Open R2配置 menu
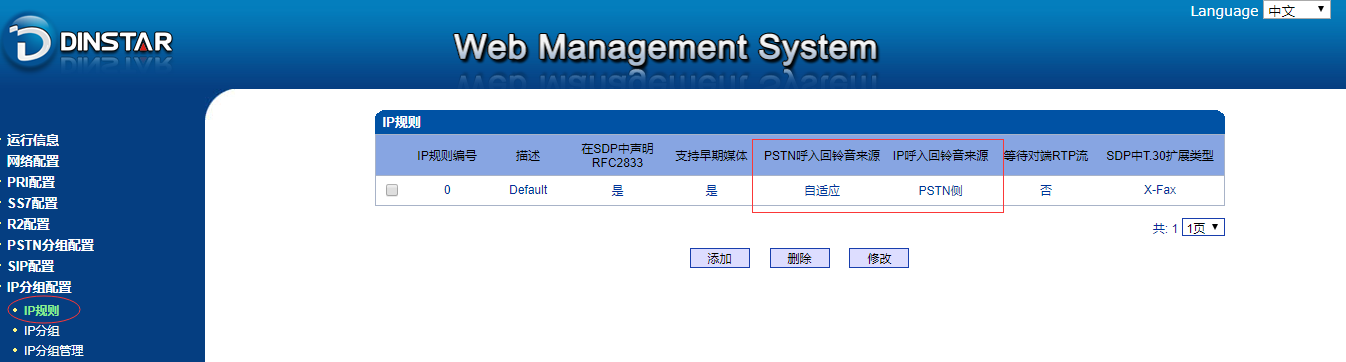The width and height of the screenshot is (1346, 362). pyautogui.click(x=28, y=224)
